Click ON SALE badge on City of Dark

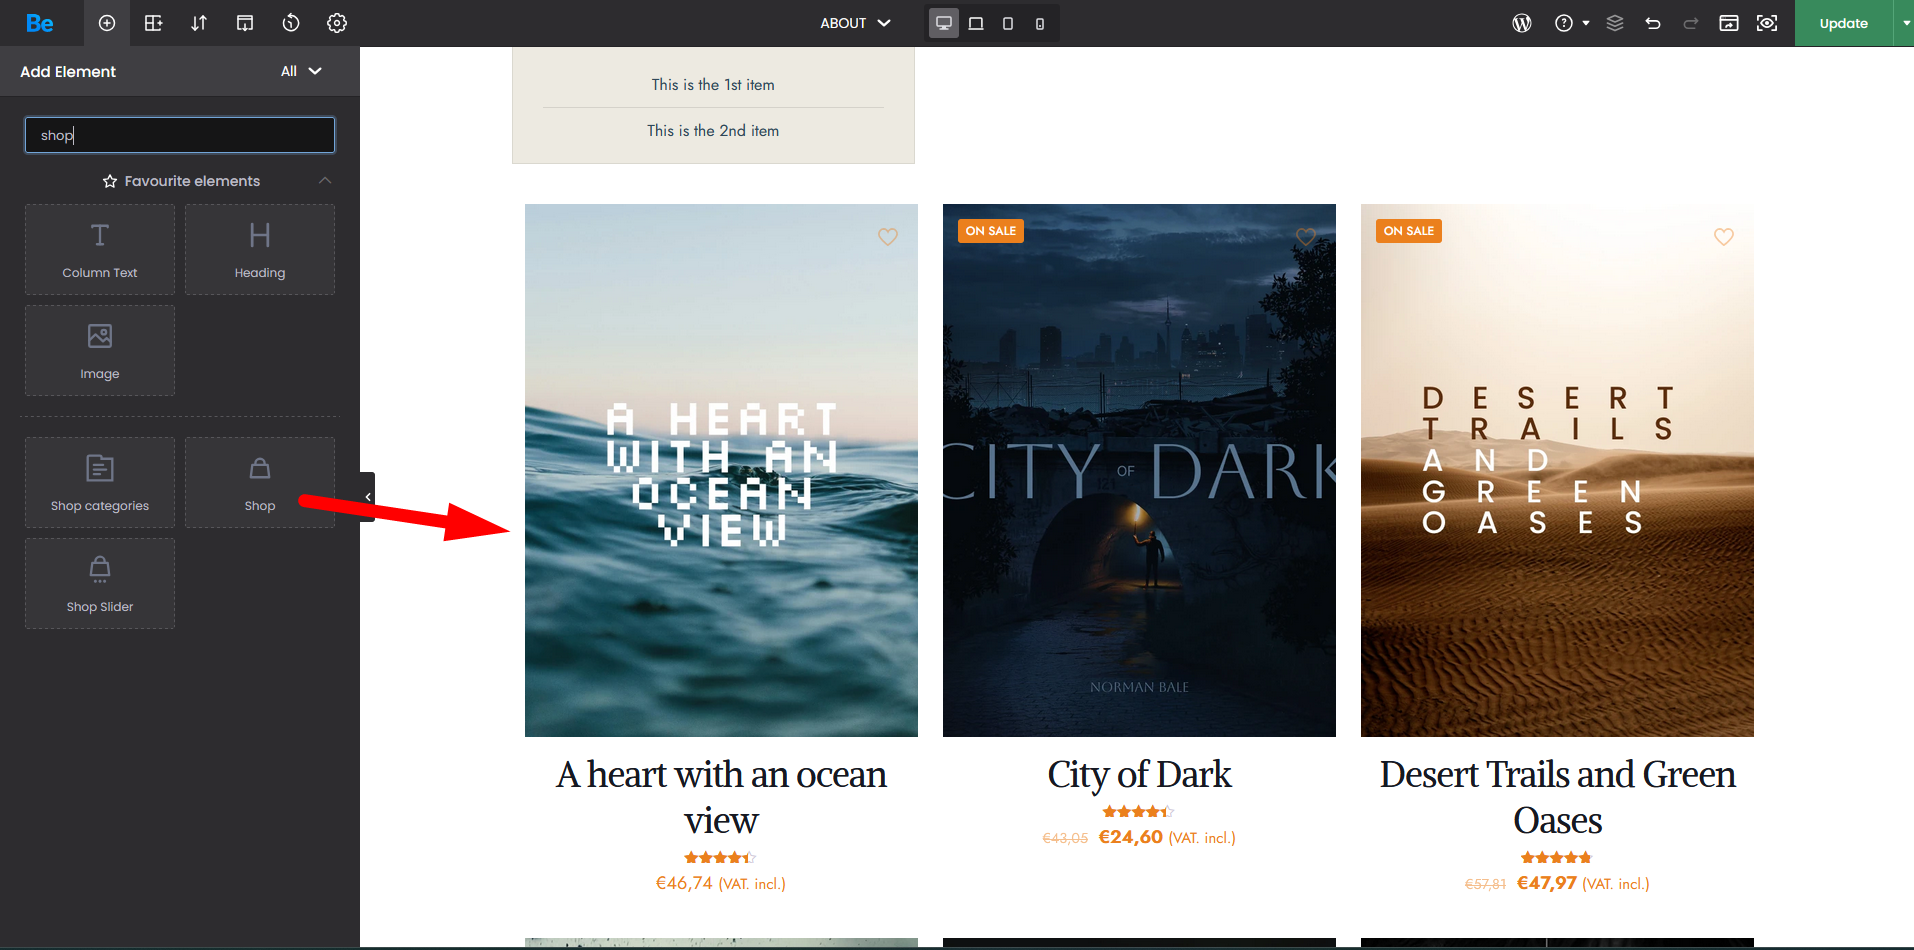click(991, 231)
